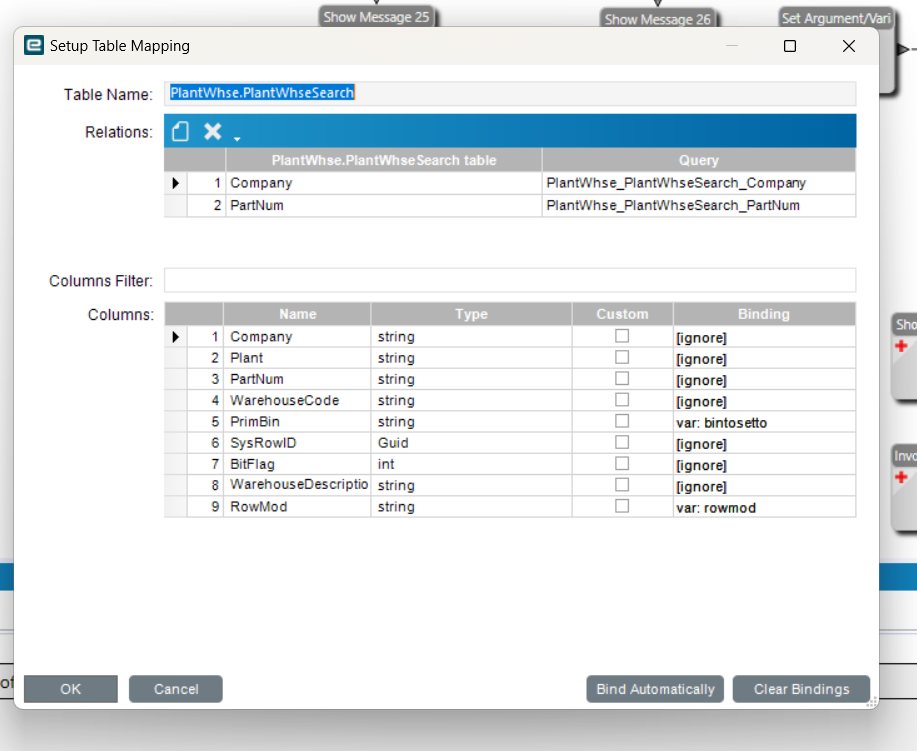This screenshot has height=751, width=917.
Task: Open the Relations toolbar overflow arrow
Action: click(237, 139)
